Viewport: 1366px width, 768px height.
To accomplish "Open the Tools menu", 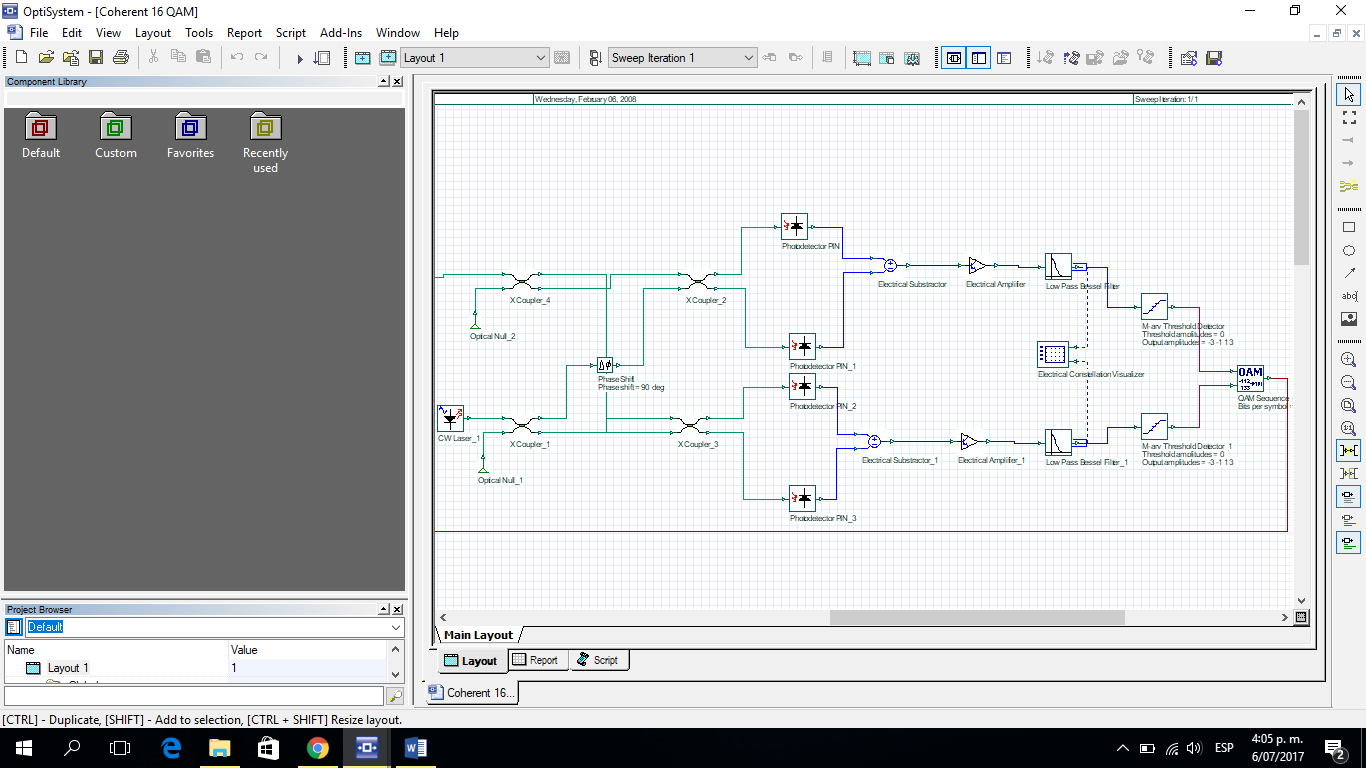I will (x=199, y=32).
